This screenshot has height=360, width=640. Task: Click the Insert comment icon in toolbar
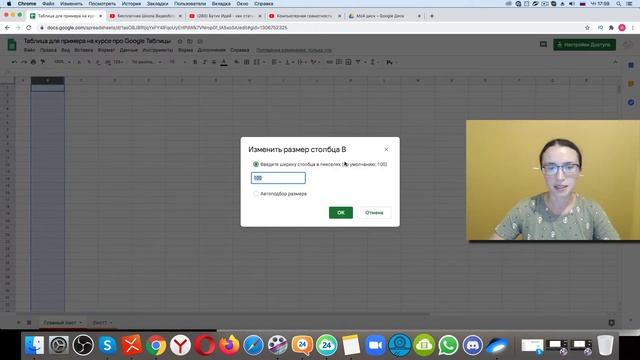click(x=339, y=62)
